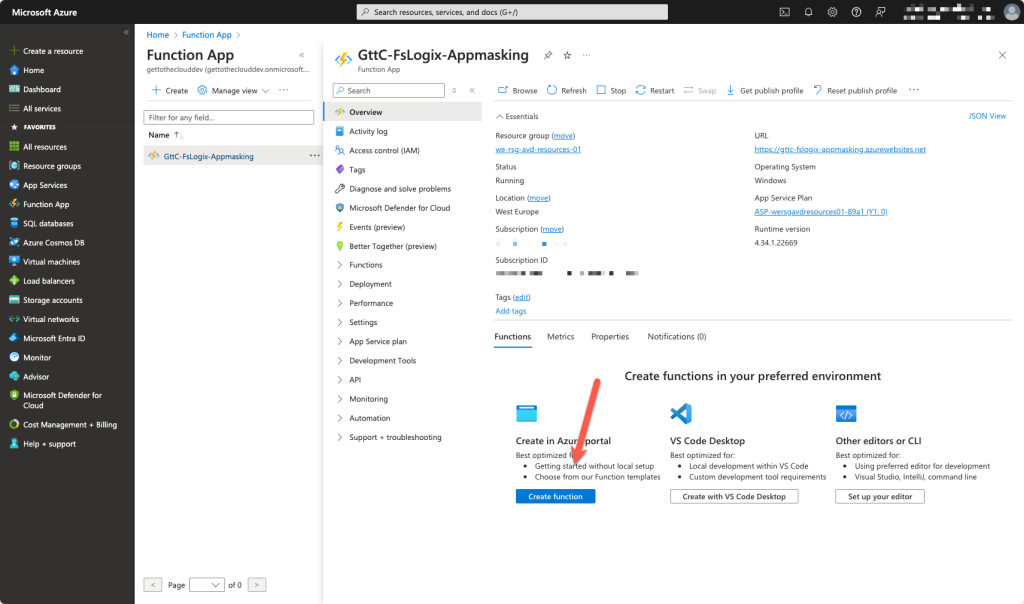The height and width of the screenshot is (604, 1024).
Task: Open the Page number dropdown
Action: (206, 585)
